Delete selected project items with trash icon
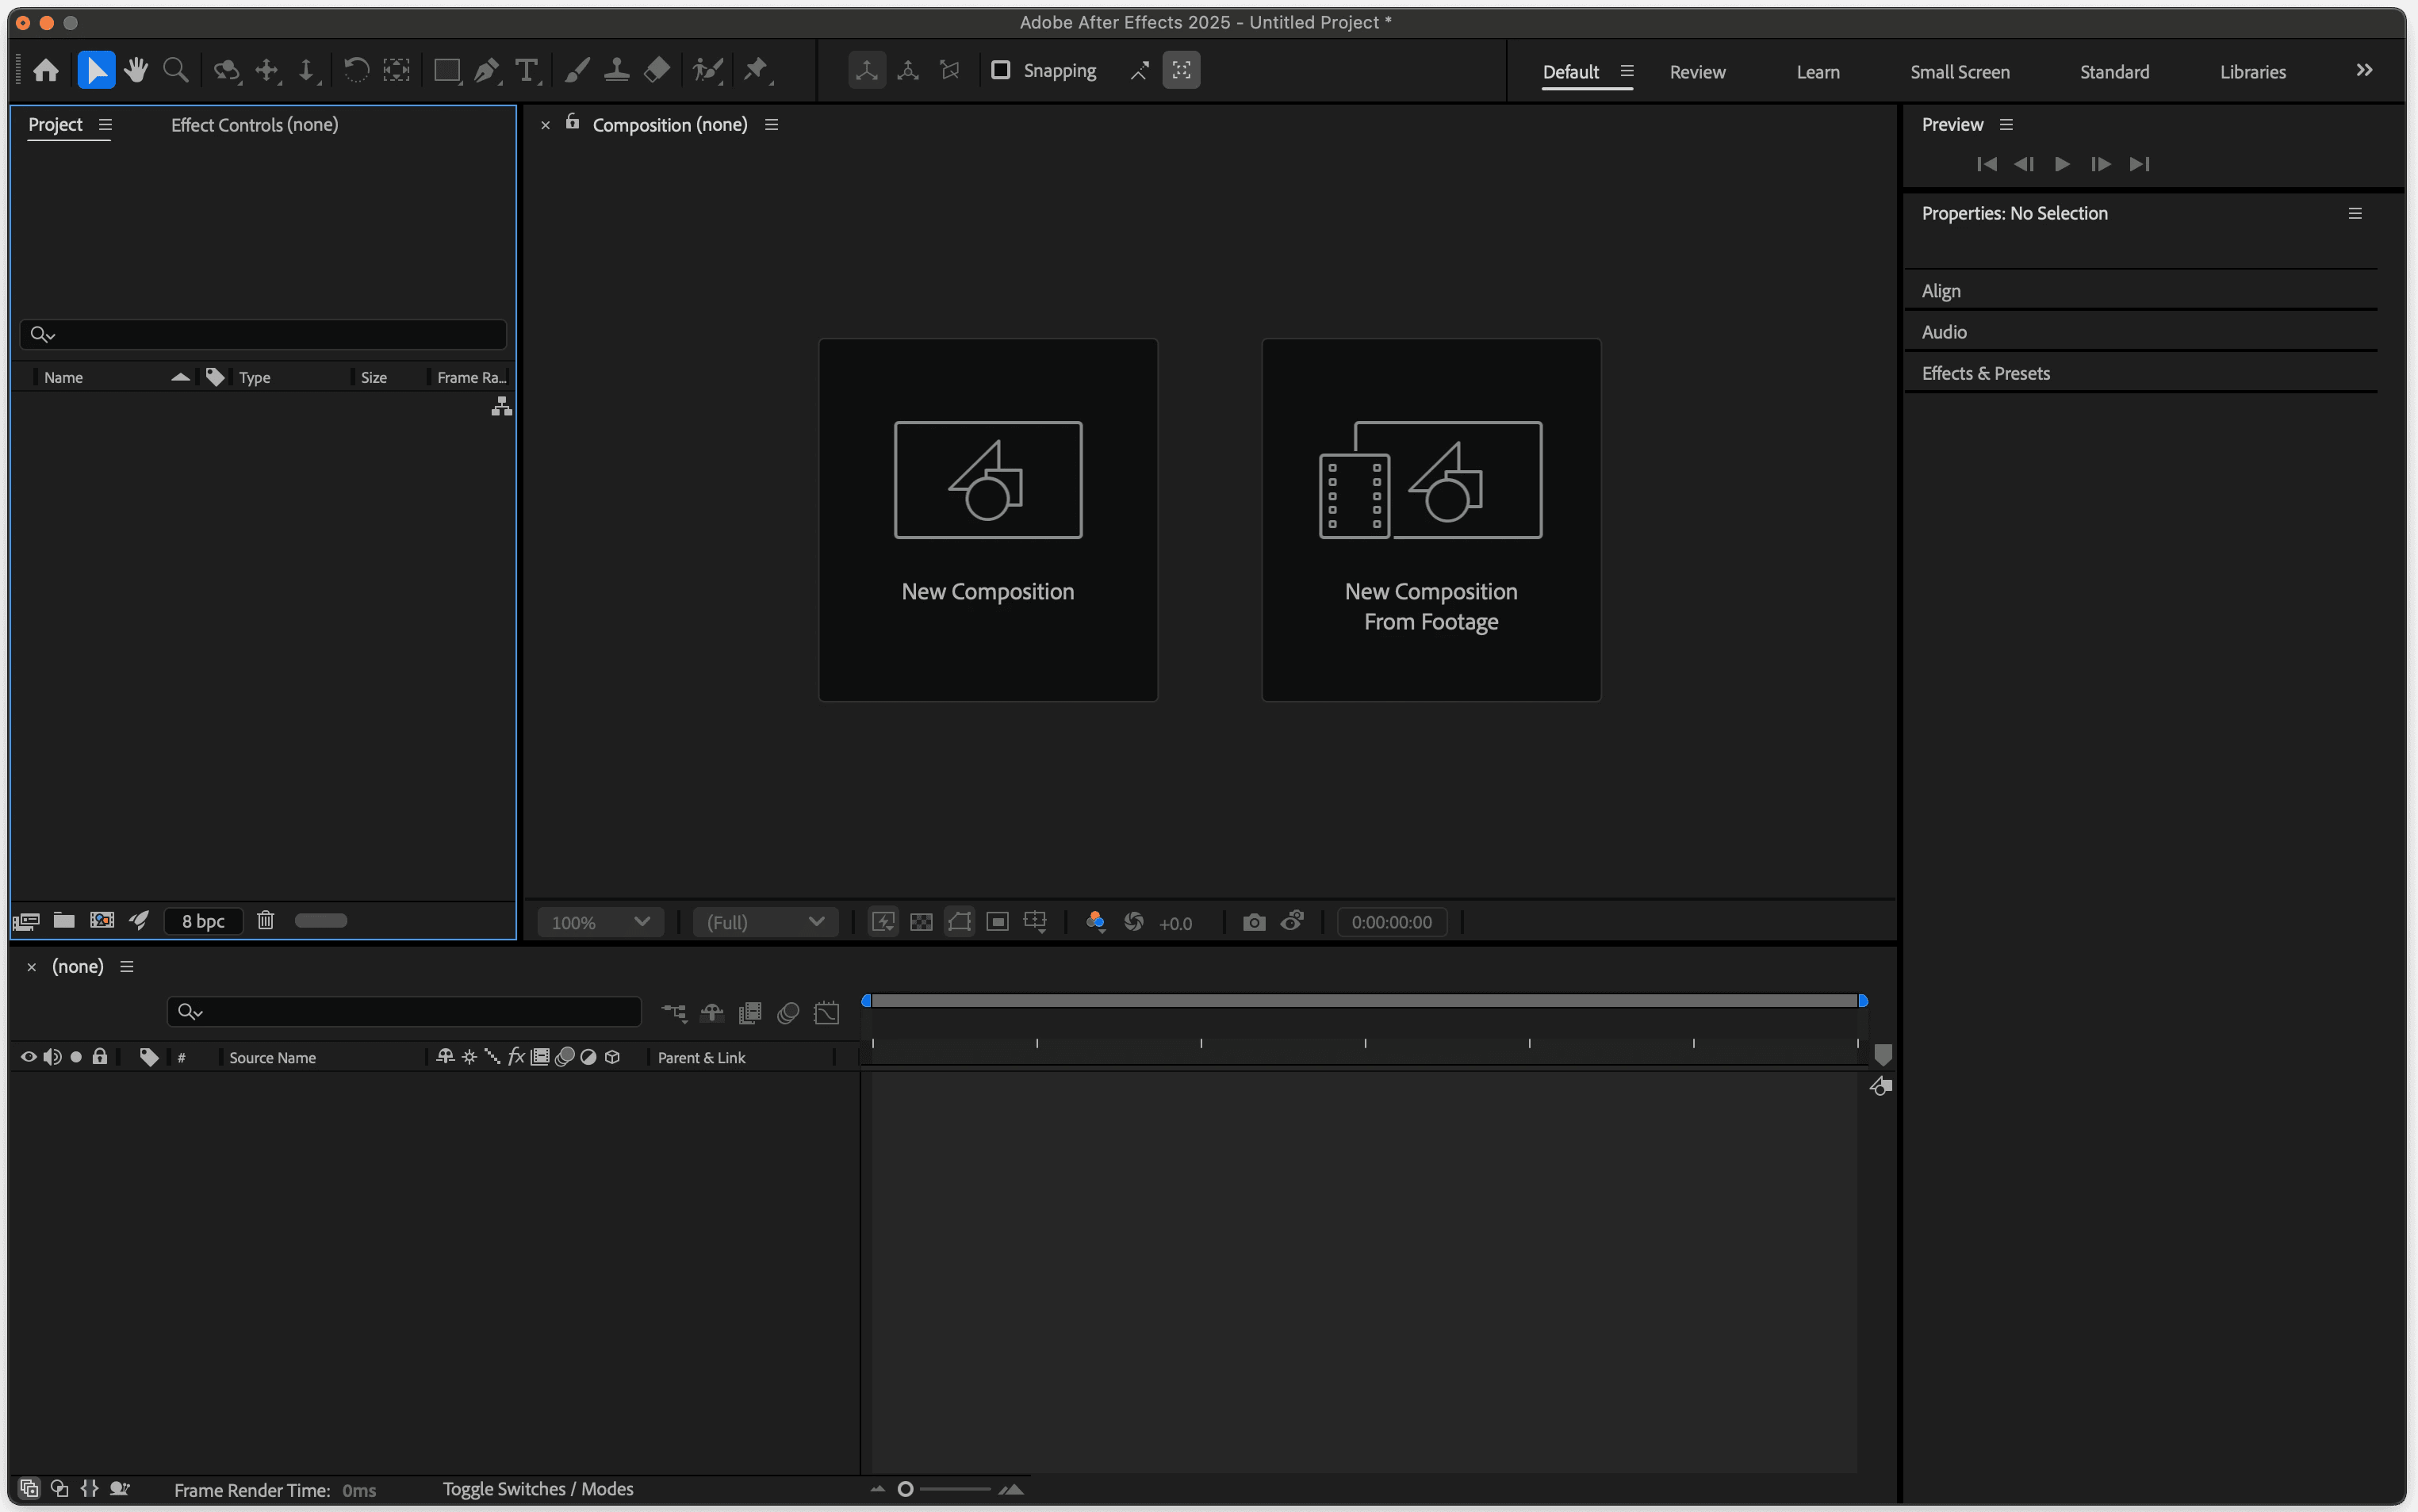 click(x=265, y=920)
